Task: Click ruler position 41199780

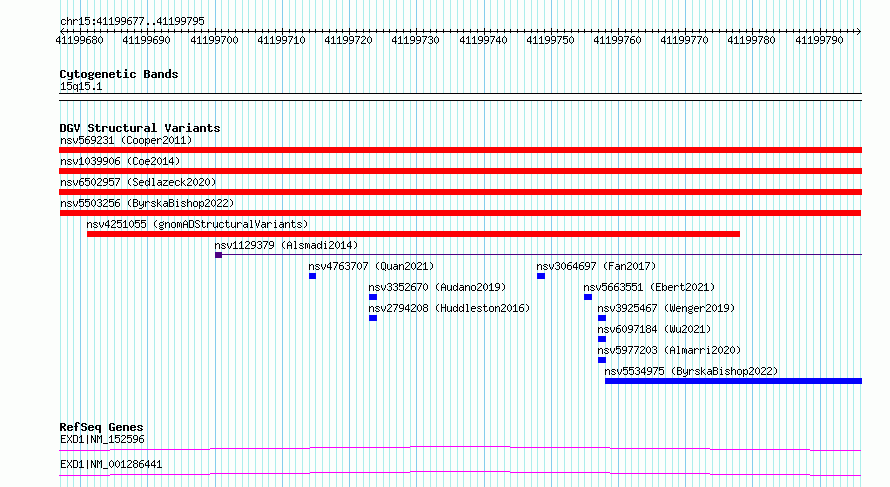Action: pos(752,40)
